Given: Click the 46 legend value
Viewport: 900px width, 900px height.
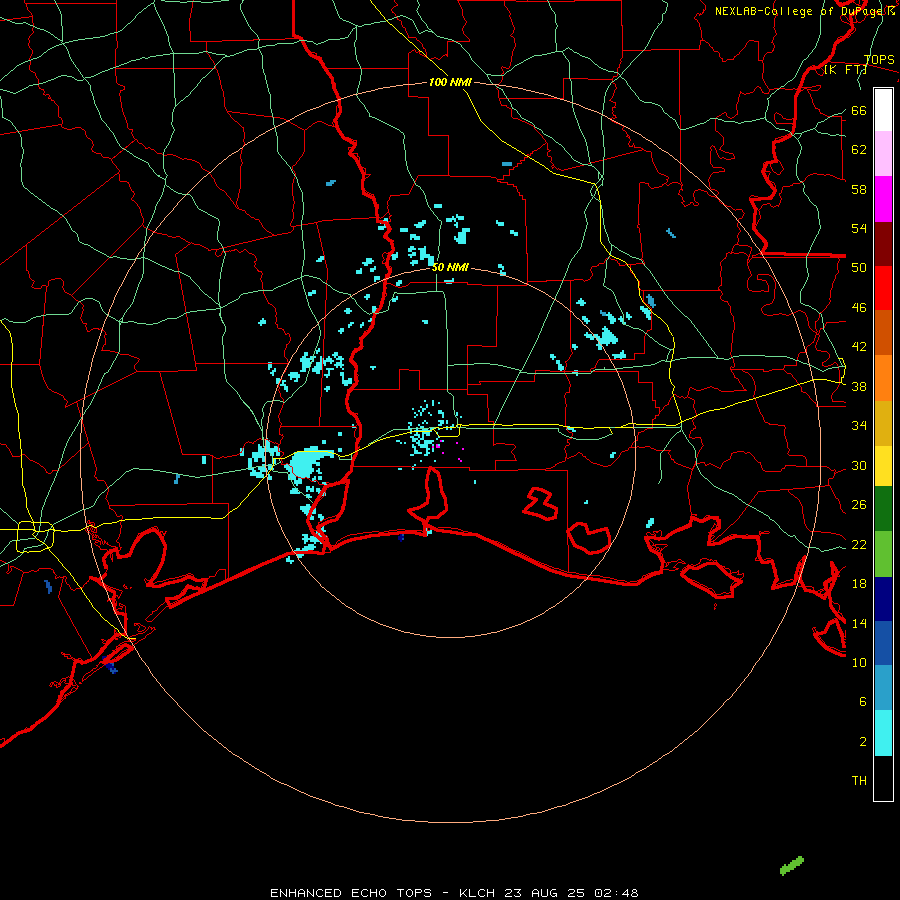Looking at the screenshot, I should point(859,307).
